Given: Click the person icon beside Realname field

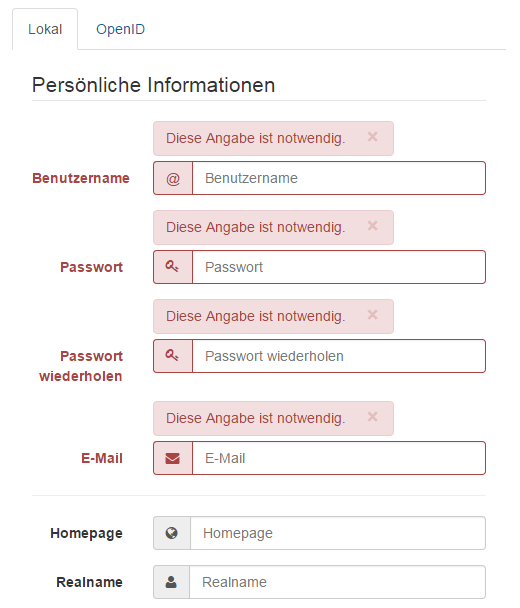Looking at the screenshot, I should 171,582.
